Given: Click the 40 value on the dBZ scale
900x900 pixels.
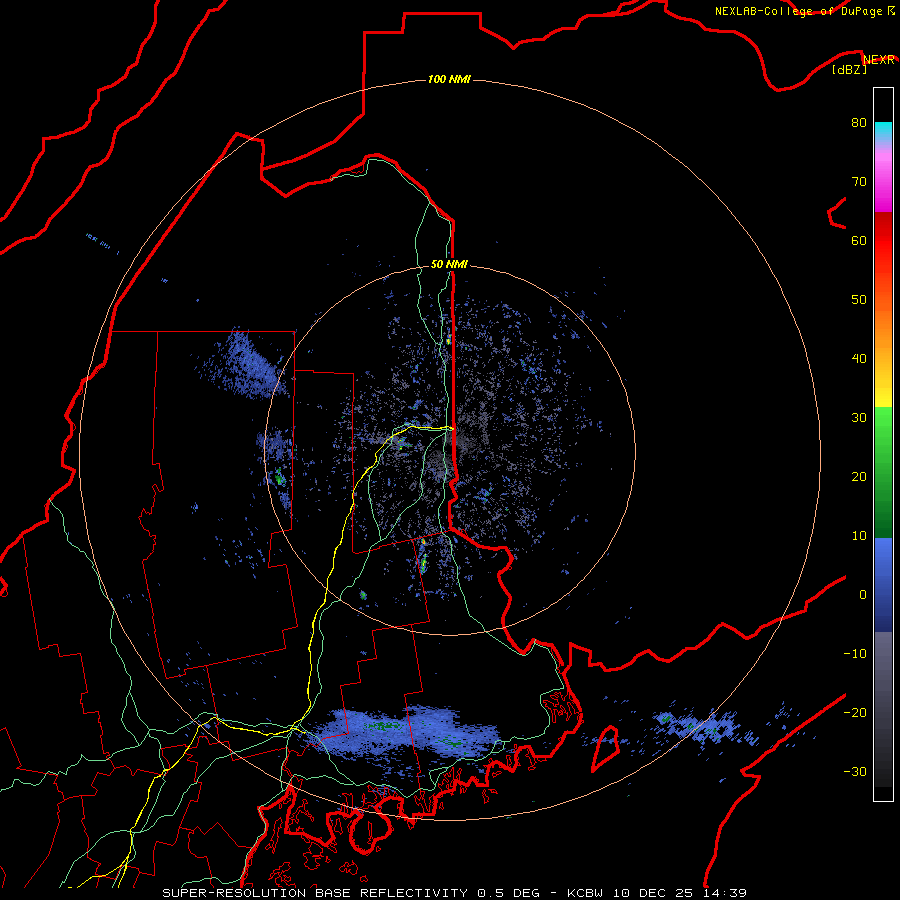Looking at the screenshot, I should [x=859, y=359].
